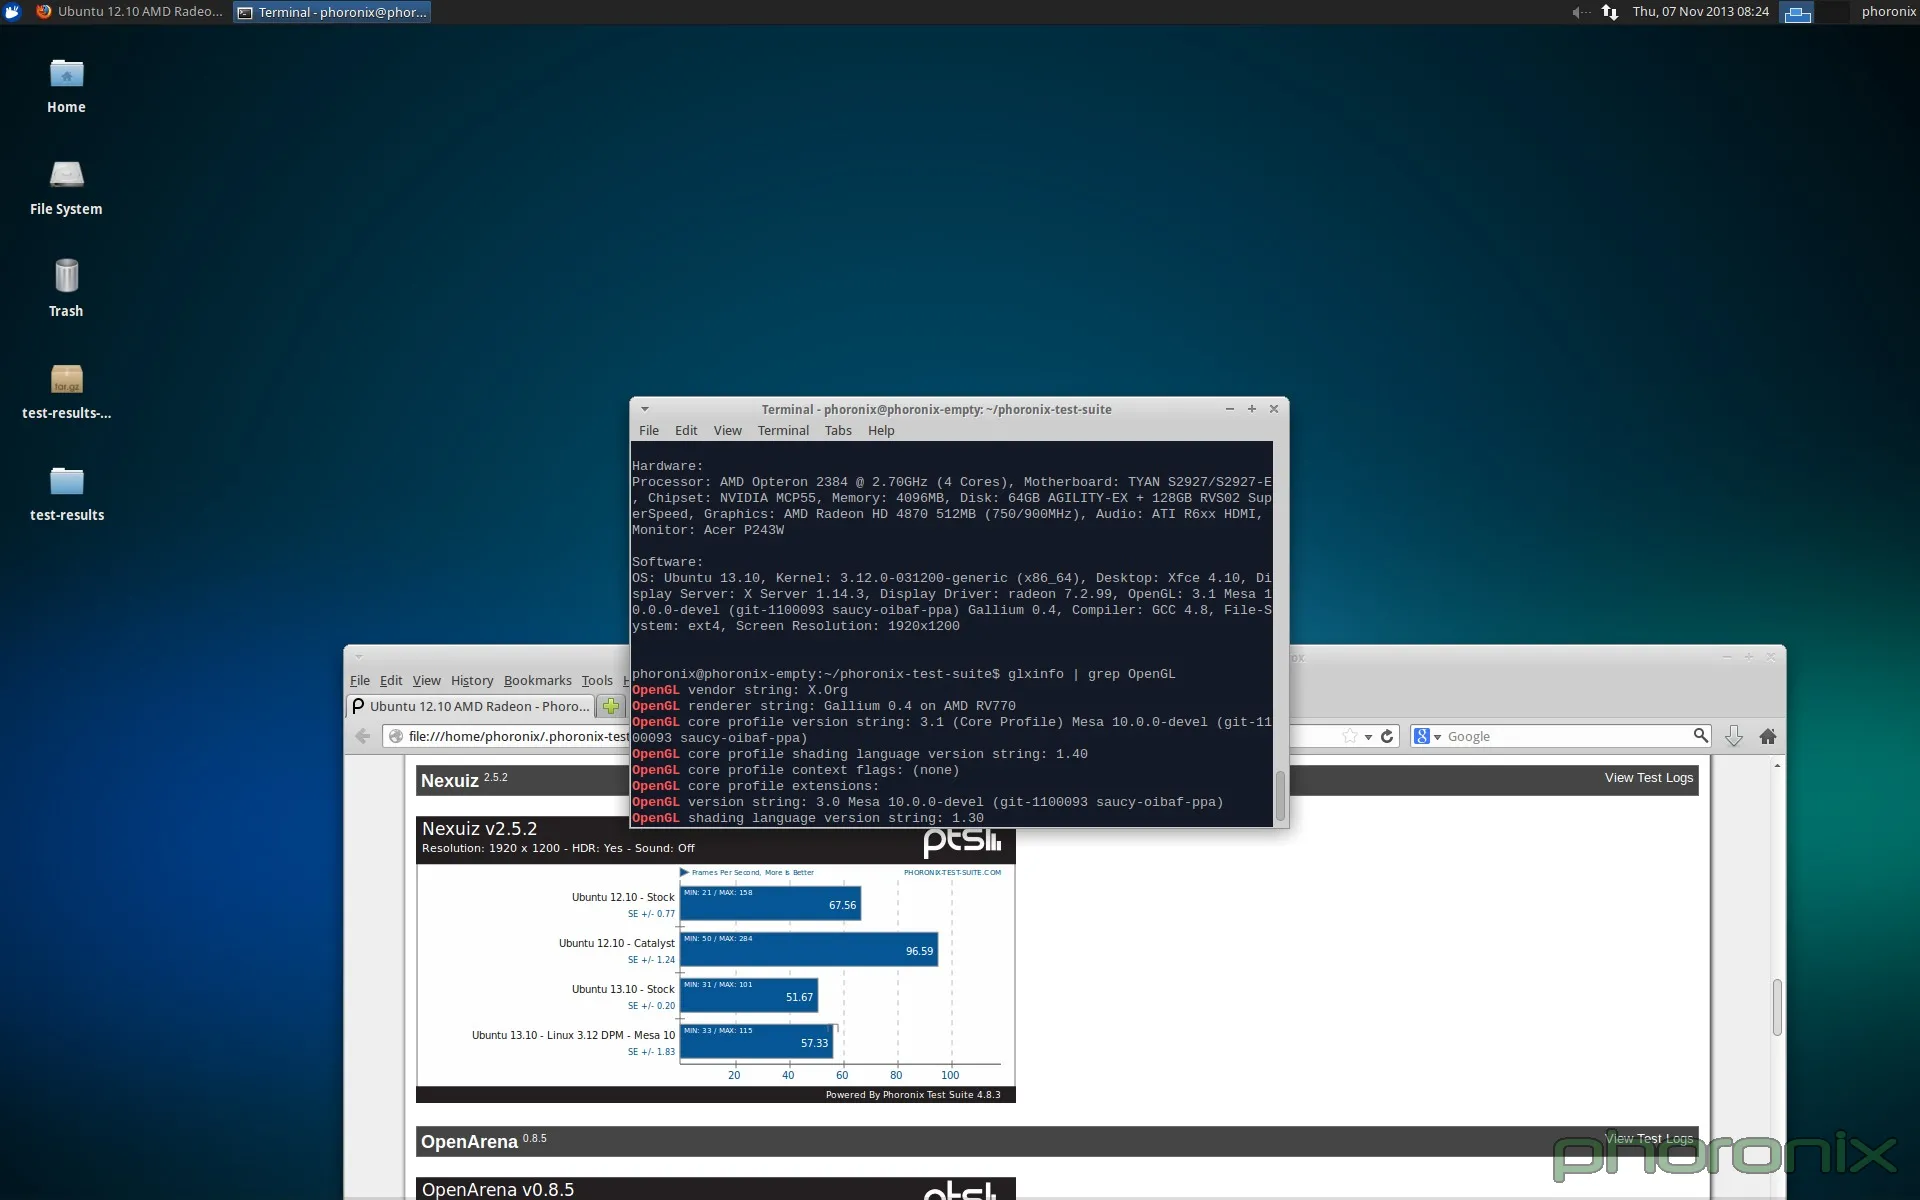Open terminal Edit menu
The image size is (1920, 1200).
coord(686,431)
